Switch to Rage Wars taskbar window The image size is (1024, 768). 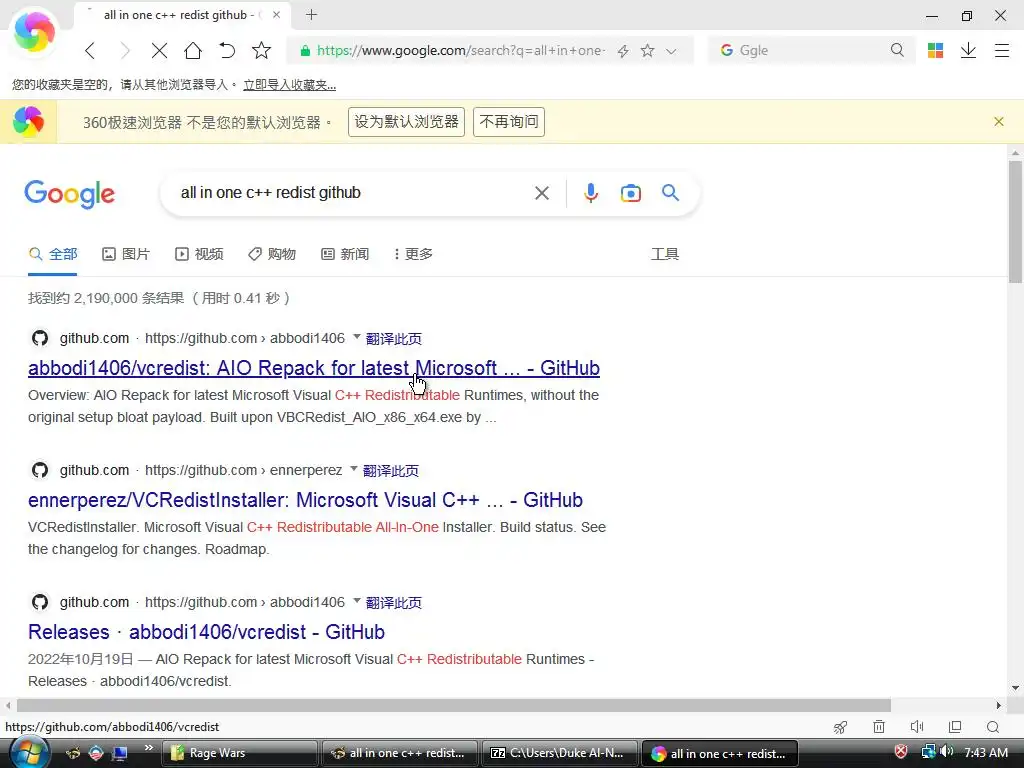240,753
